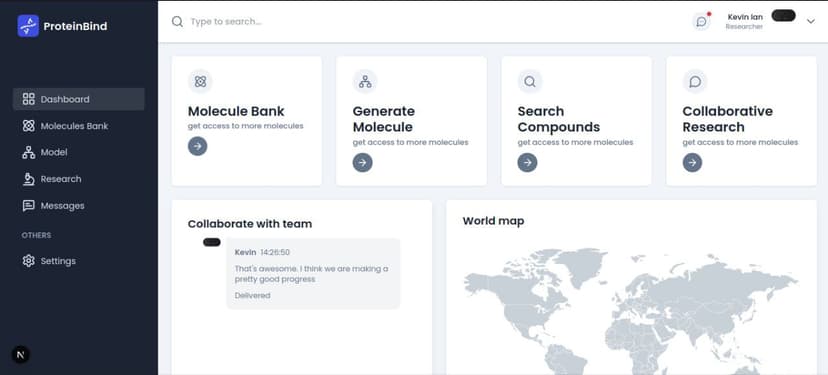Image resolution: width=828 pixels, height=375 pixels.
Task: Click the magnifier icon on Search Compounds card
Action: click(530, 81)
